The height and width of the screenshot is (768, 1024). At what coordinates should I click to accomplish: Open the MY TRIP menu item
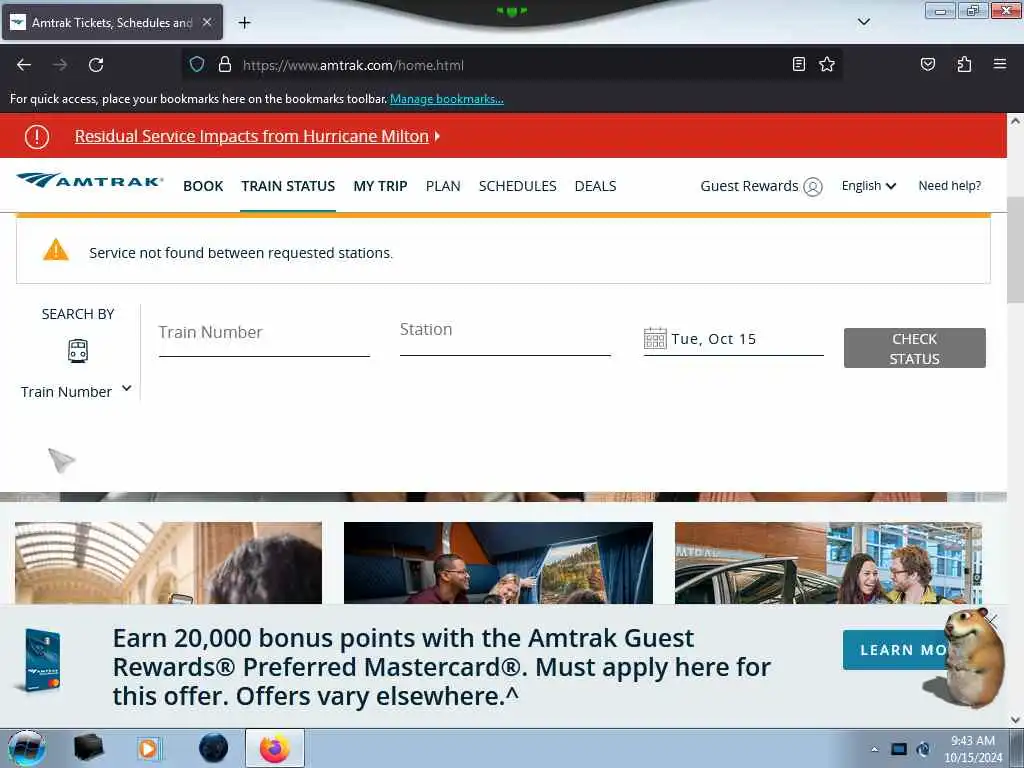tap(380, 186)
